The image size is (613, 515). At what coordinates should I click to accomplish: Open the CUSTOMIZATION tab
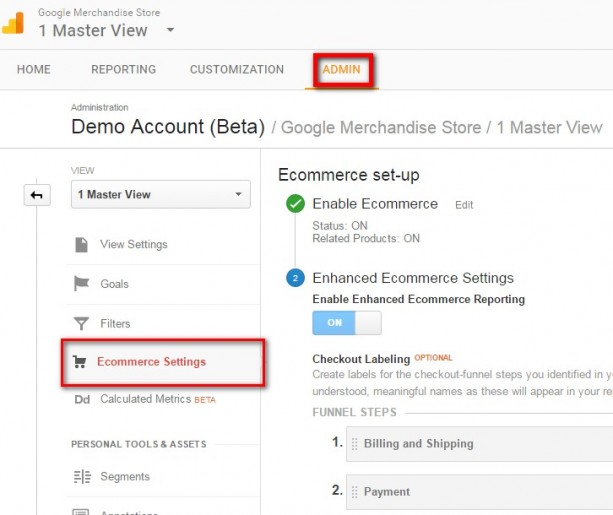(x=237, y=70)
